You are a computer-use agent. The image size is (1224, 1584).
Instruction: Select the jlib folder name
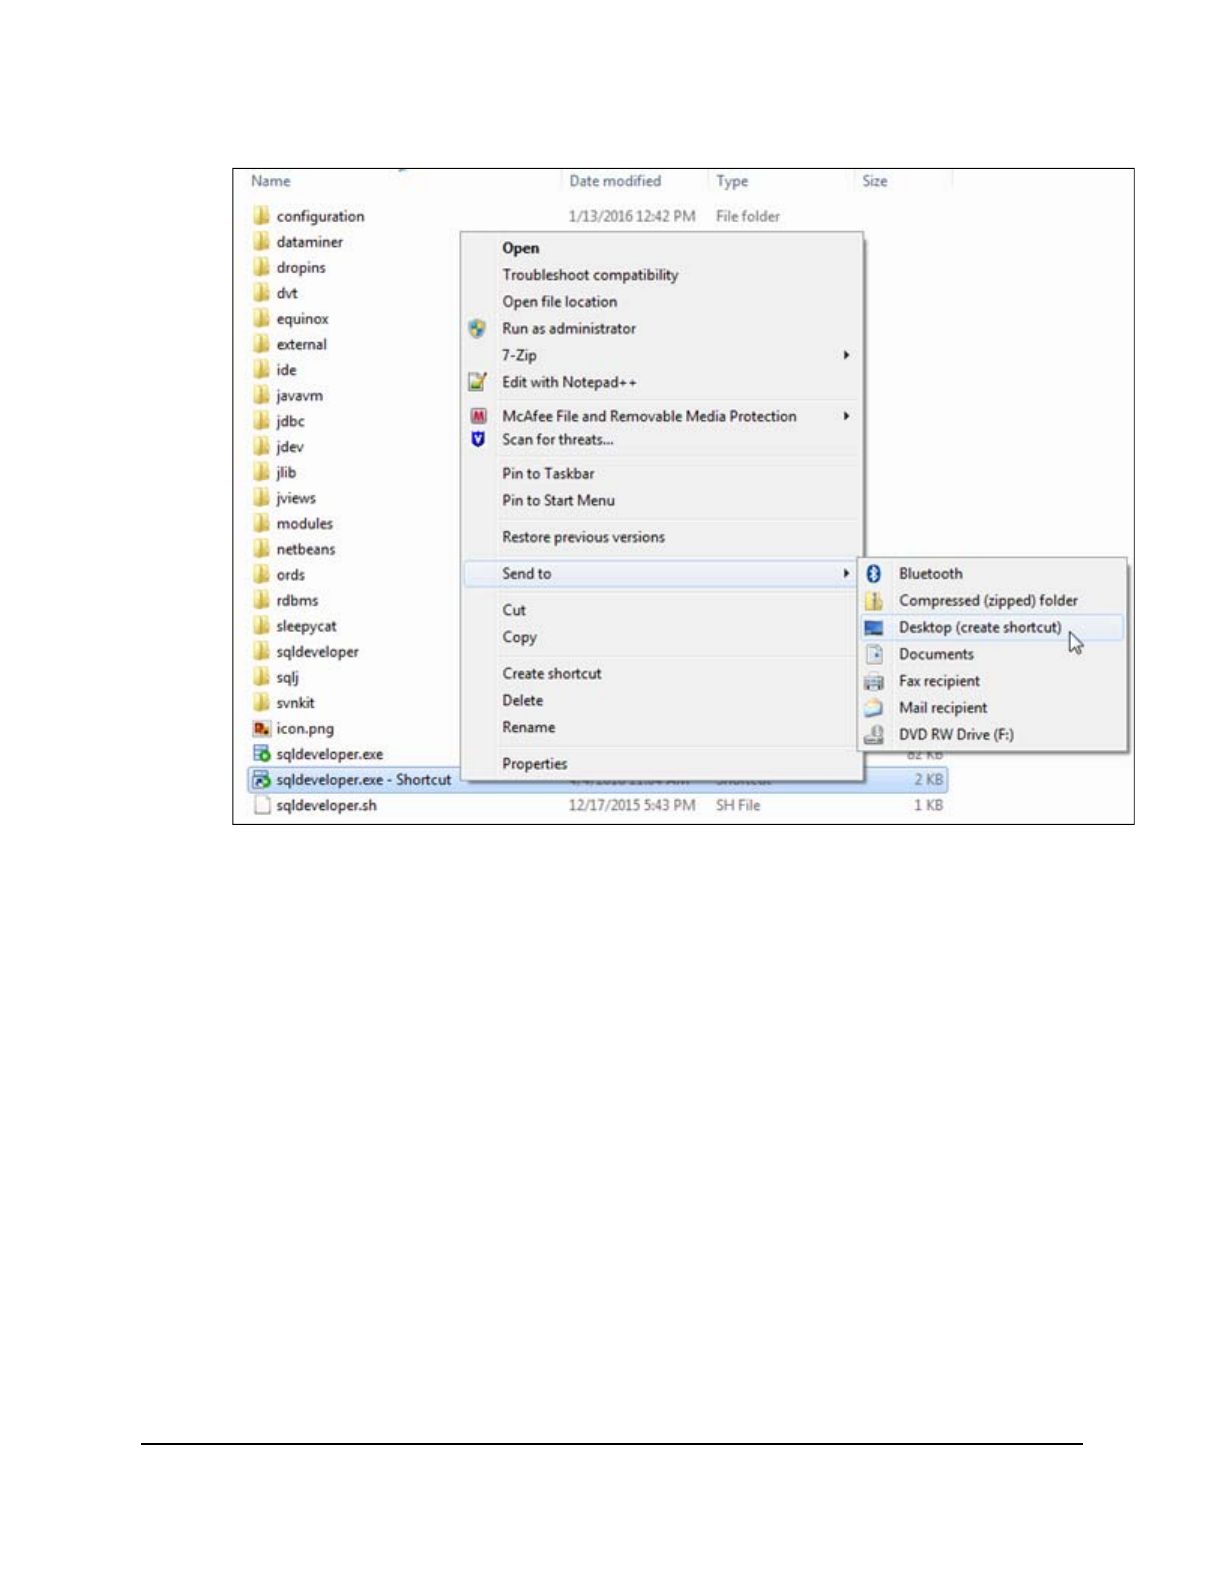pos(286,472)
